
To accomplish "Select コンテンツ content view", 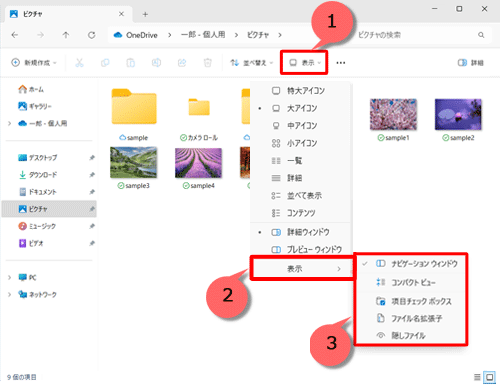I will [301, 213].
